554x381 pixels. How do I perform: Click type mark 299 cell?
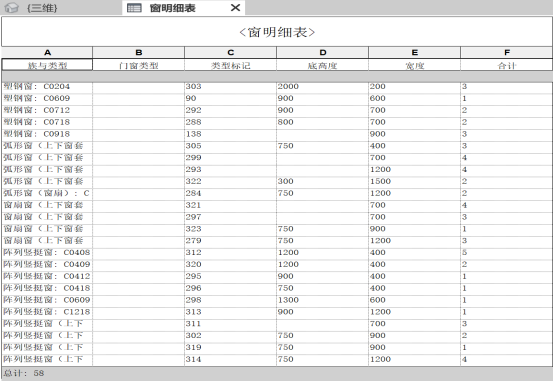point(230,158)
